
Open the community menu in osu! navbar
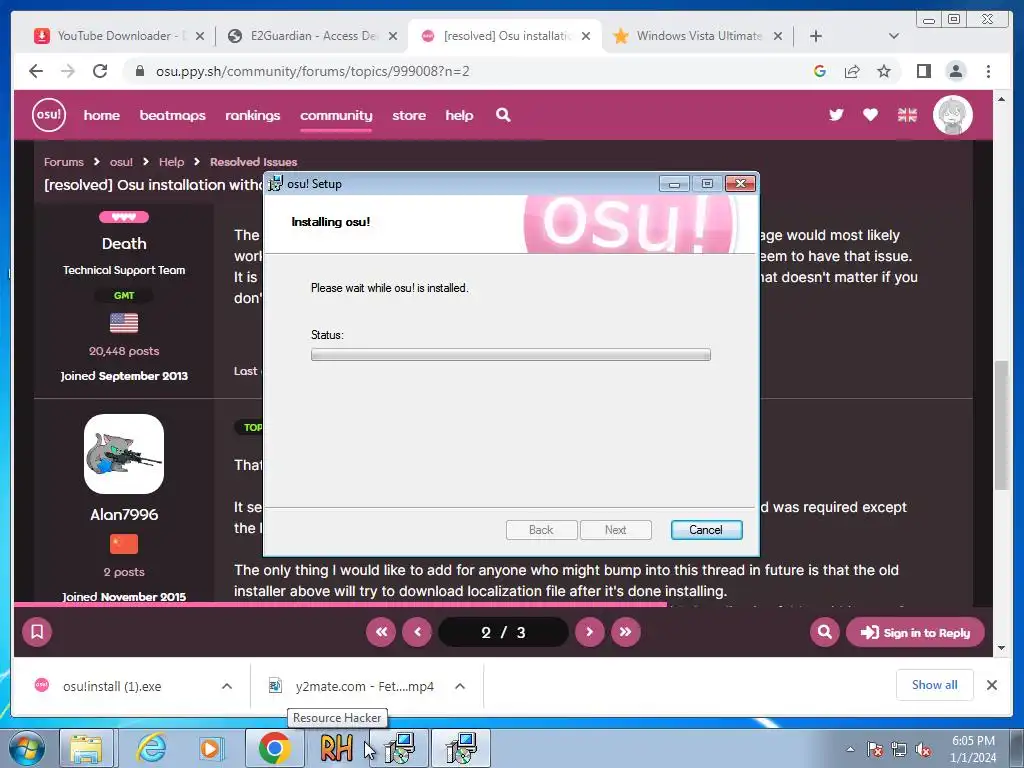click(x=336, y=115)
